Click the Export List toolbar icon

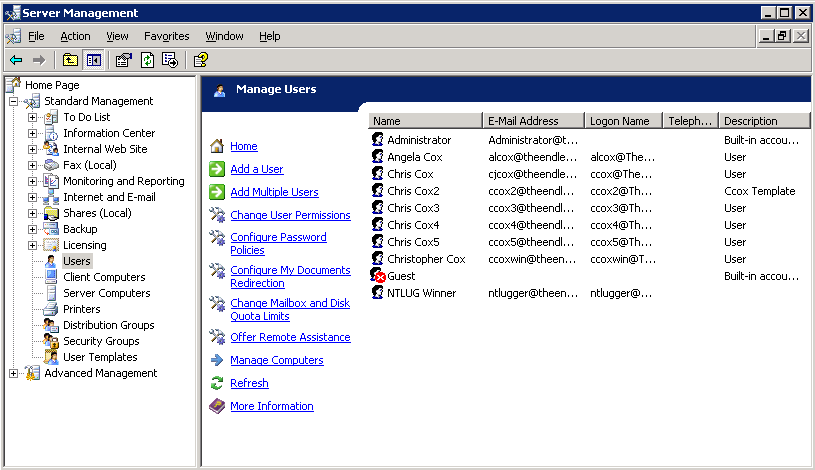170,60
